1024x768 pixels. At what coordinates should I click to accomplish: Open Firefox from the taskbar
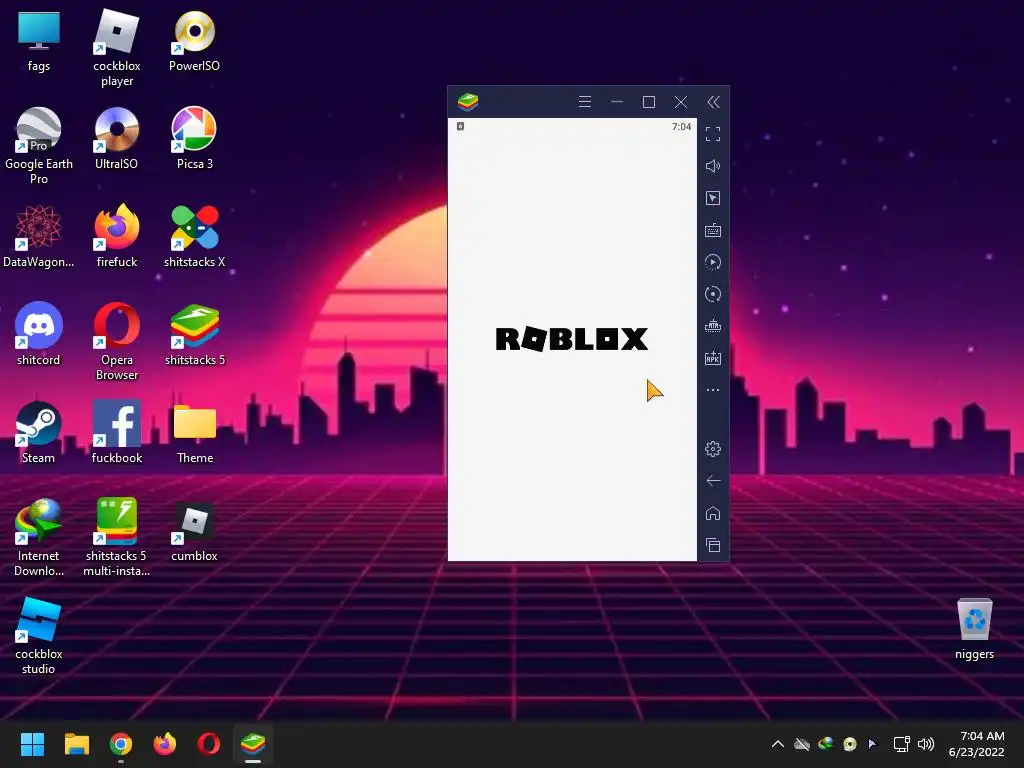165,744
